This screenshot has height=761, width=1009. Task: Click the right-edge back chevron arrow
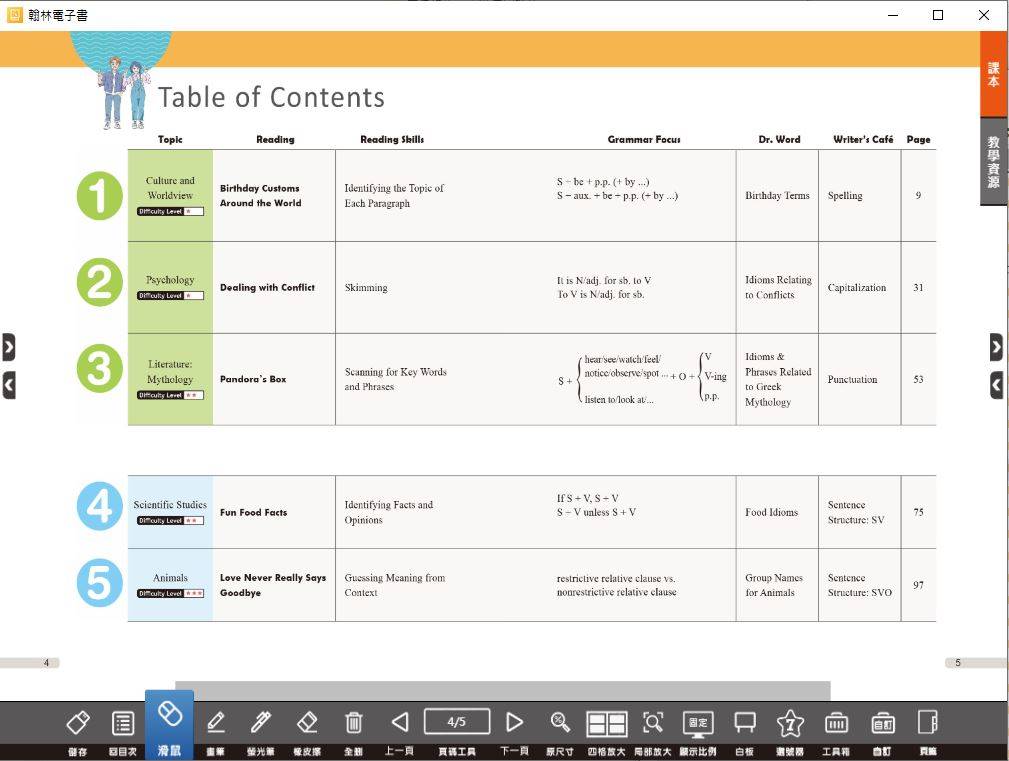coord(996,385)
